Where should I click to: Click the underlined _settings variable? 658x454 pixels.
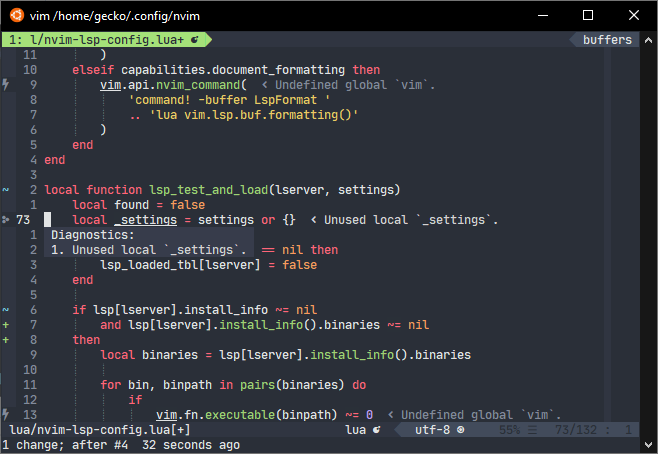[x=146, y=220]
